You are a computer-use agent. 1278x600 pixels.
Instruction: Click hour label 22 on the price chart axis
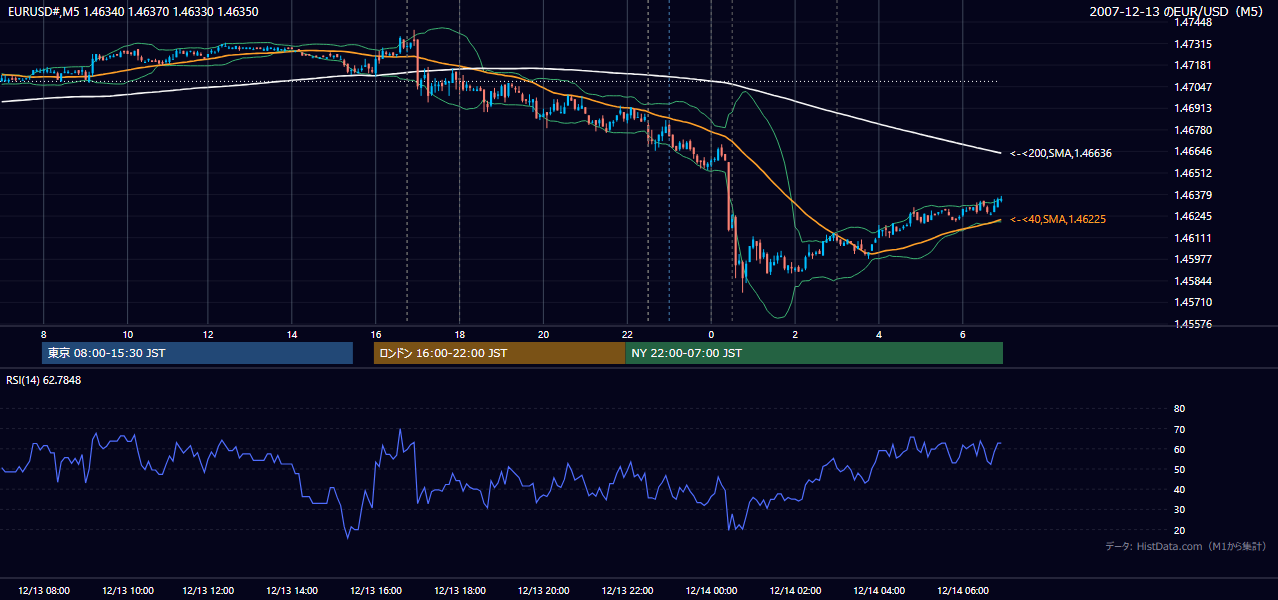coord(626,333)
